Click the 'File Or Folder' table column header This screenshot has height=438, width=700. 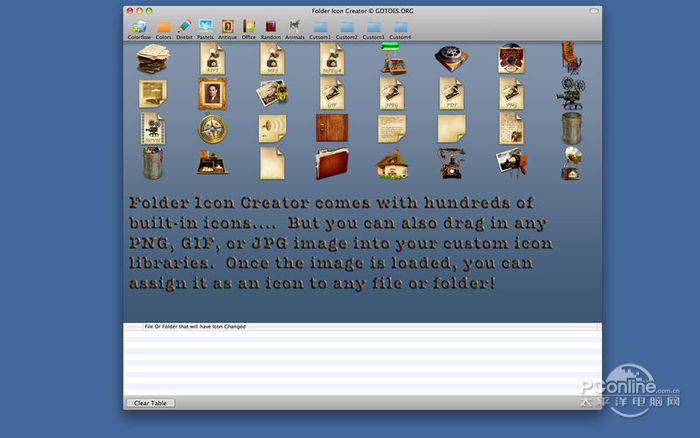point(370,327)
